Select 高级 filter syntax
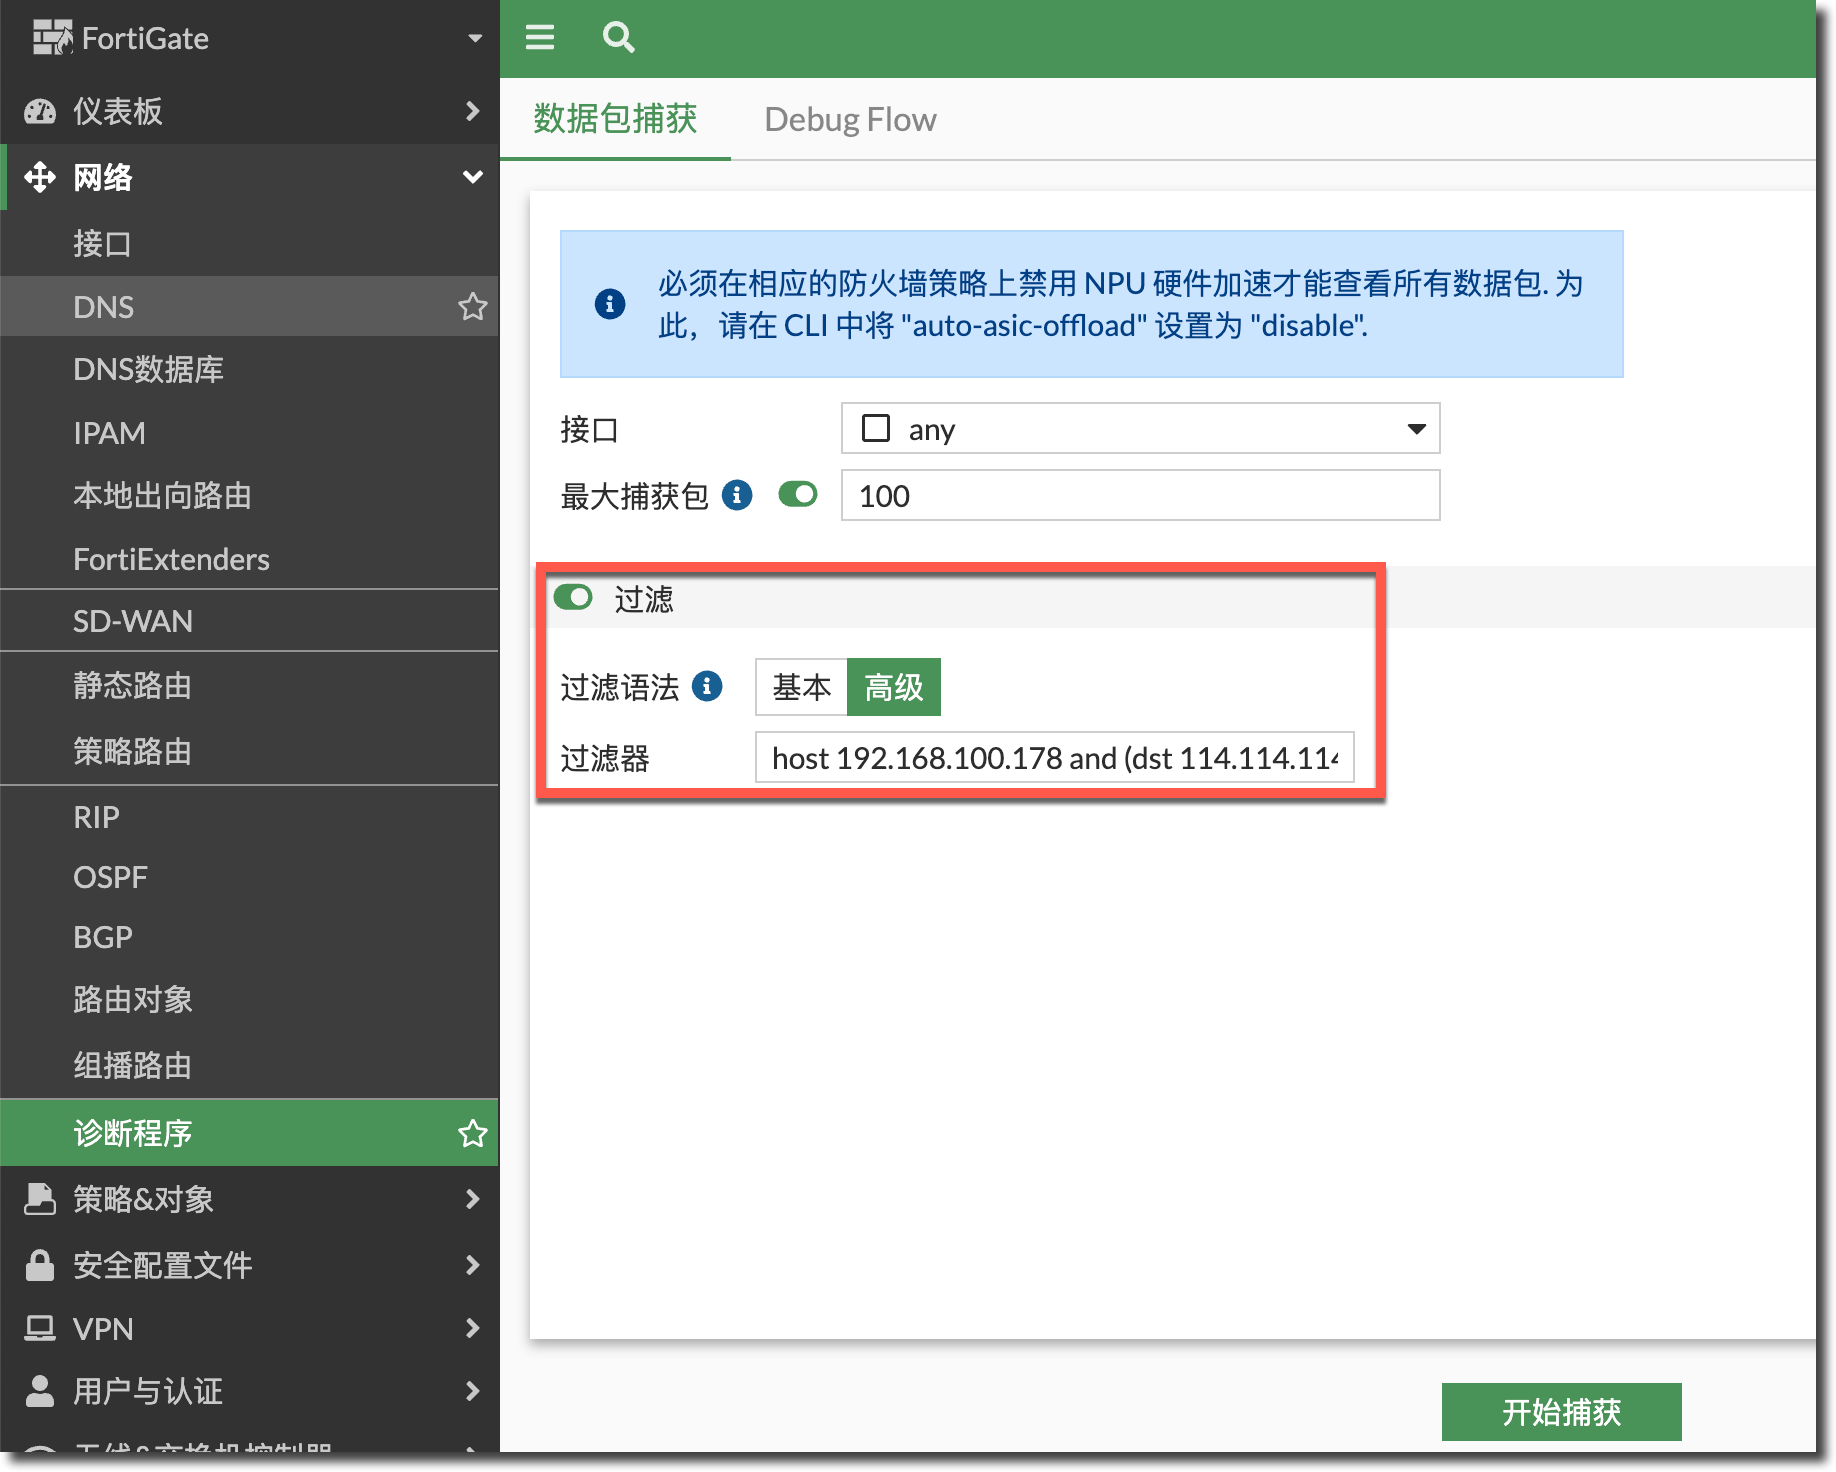 [894, 687]
